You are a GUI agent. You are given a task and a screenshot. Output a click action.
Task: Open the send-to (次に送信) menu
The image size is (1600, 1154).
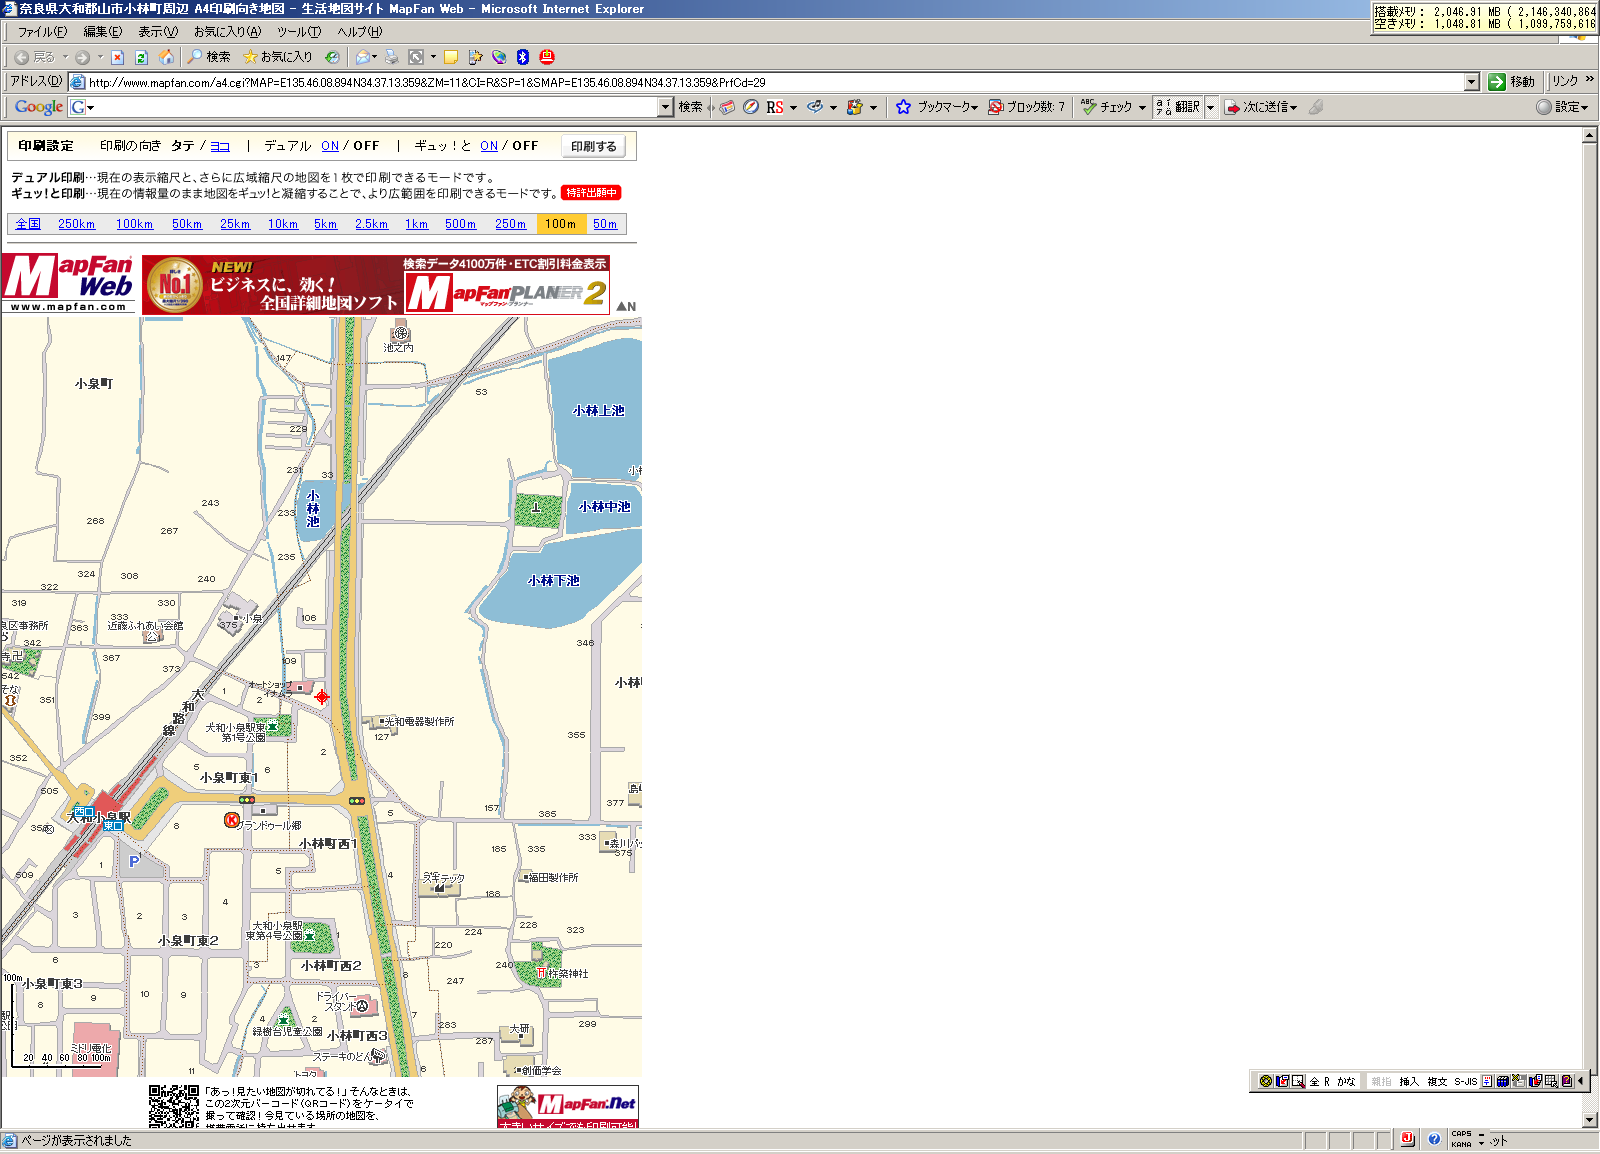(1261, 107)
